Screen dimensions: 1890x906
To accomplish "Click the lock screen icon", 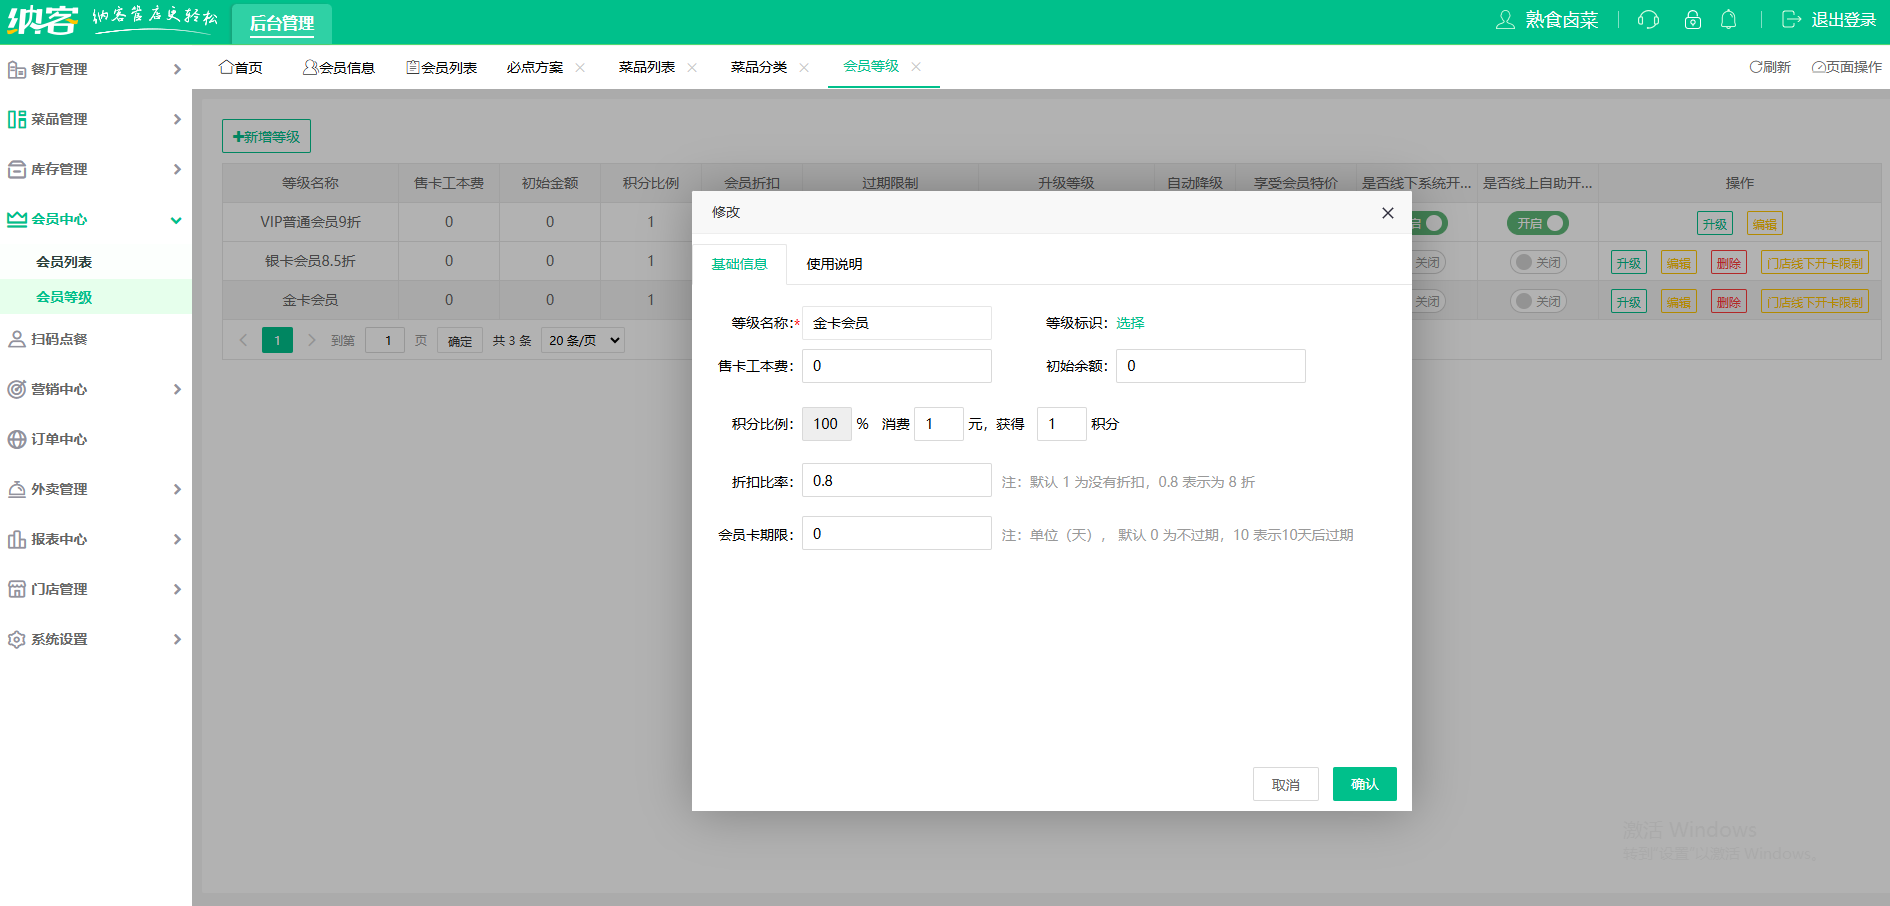I will click(1692, 20).
